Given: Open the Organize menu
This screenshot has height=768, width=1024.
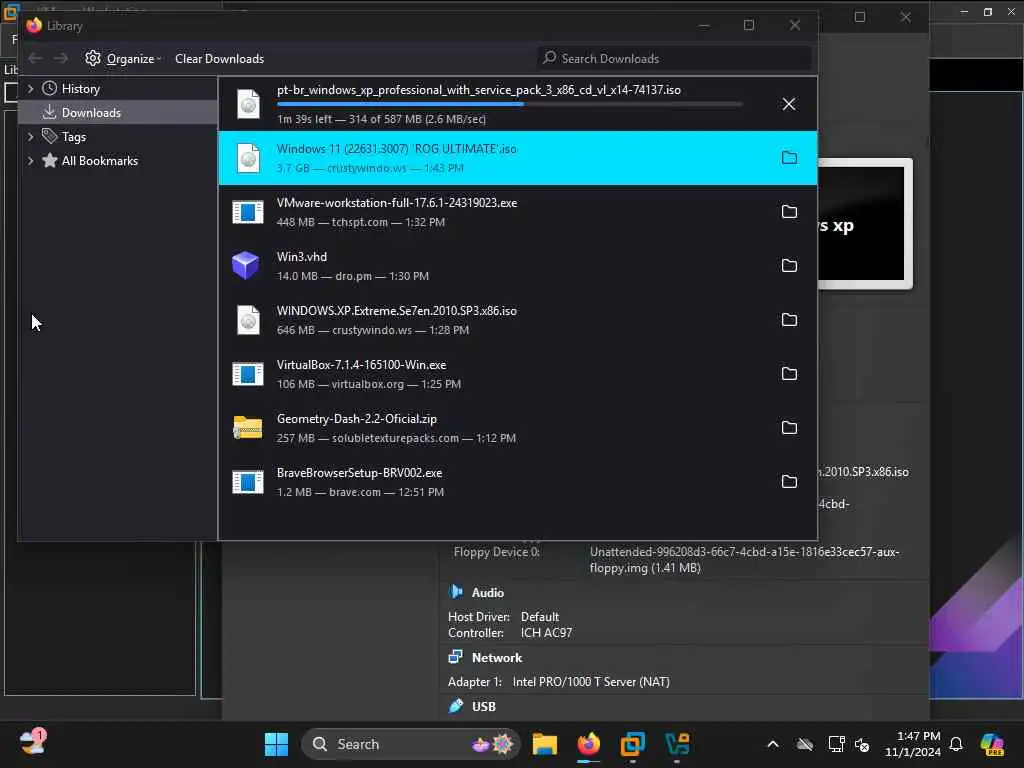Looking at the screenshot, I should (x=123, y=59).
